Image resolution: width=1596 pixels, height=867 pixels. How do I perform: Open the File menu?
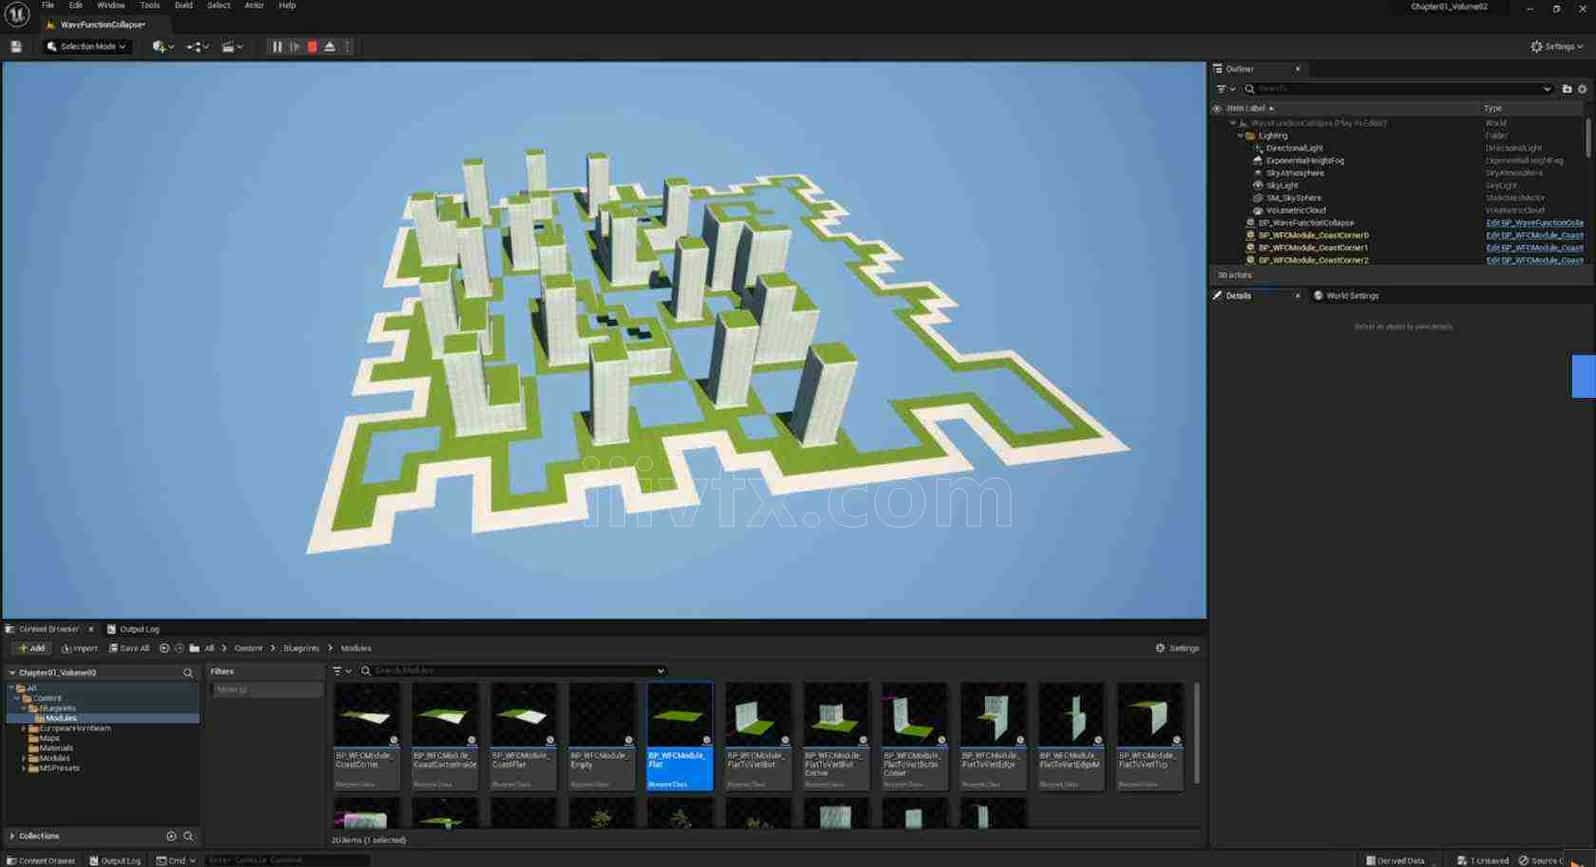click(48, 6)
